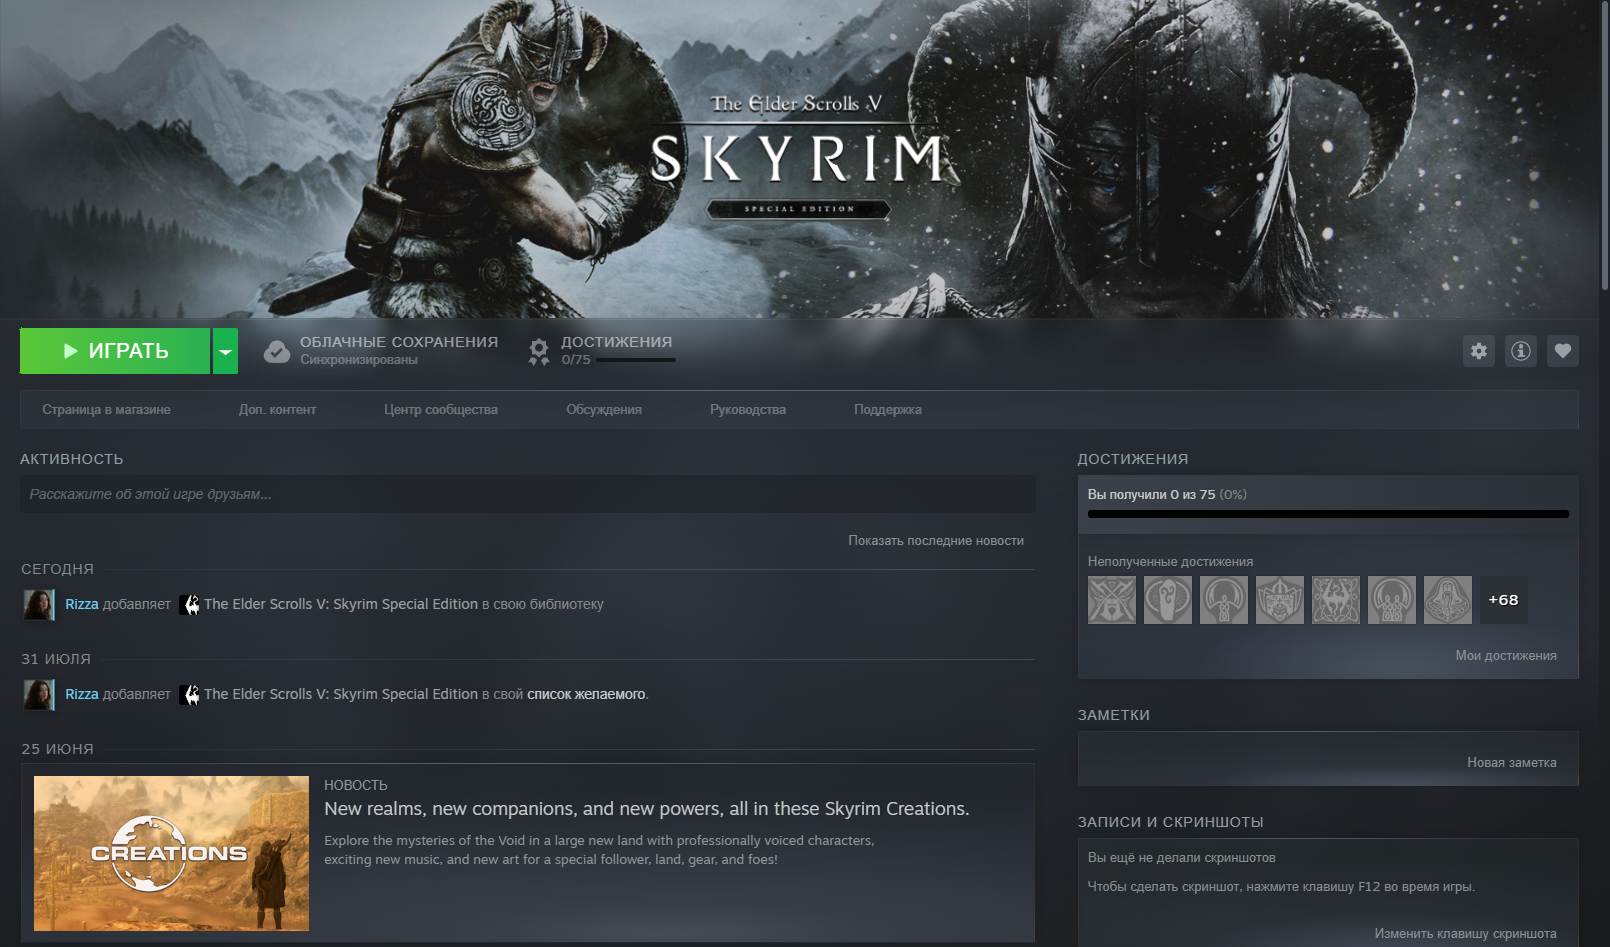Select the single-figure horned arch achievement icon
The height and width of the screenshot is (947, 1610).
(x=1224, y=600)
